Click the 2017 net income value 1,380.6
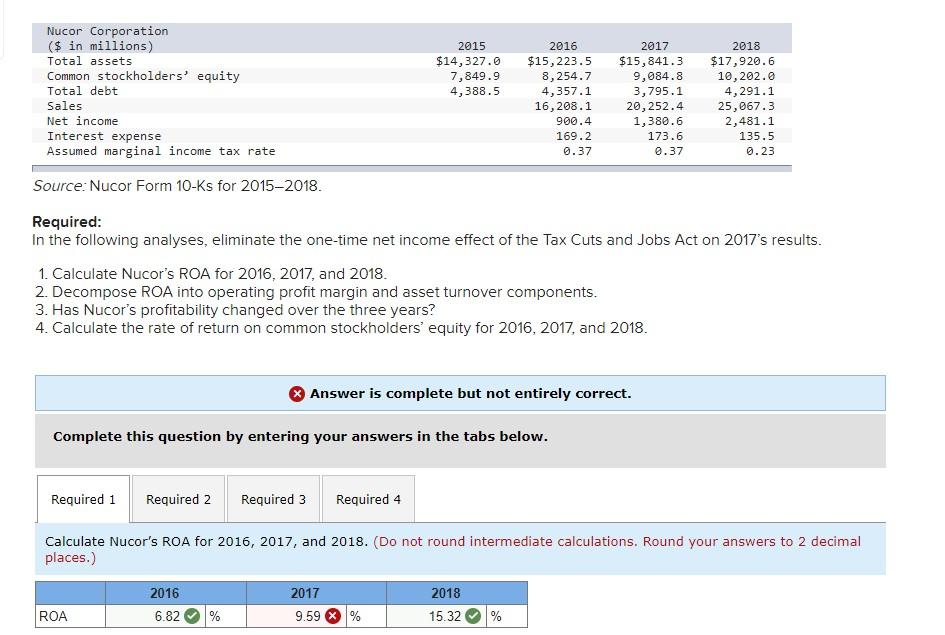 tap(658, 121)
